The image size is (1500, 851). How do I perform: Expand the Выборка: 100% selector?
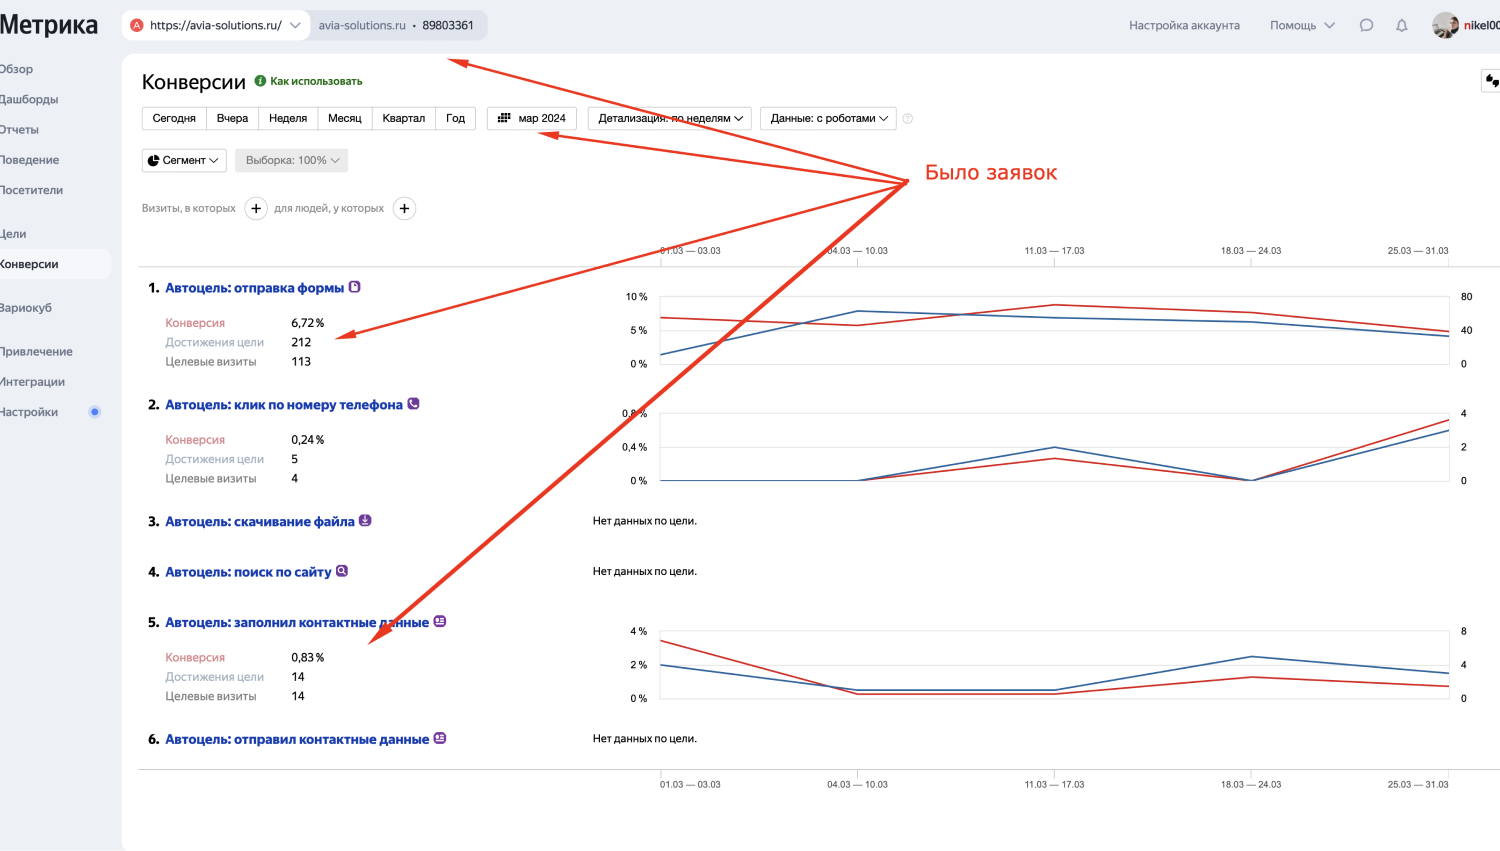click(x=292, y=160)
